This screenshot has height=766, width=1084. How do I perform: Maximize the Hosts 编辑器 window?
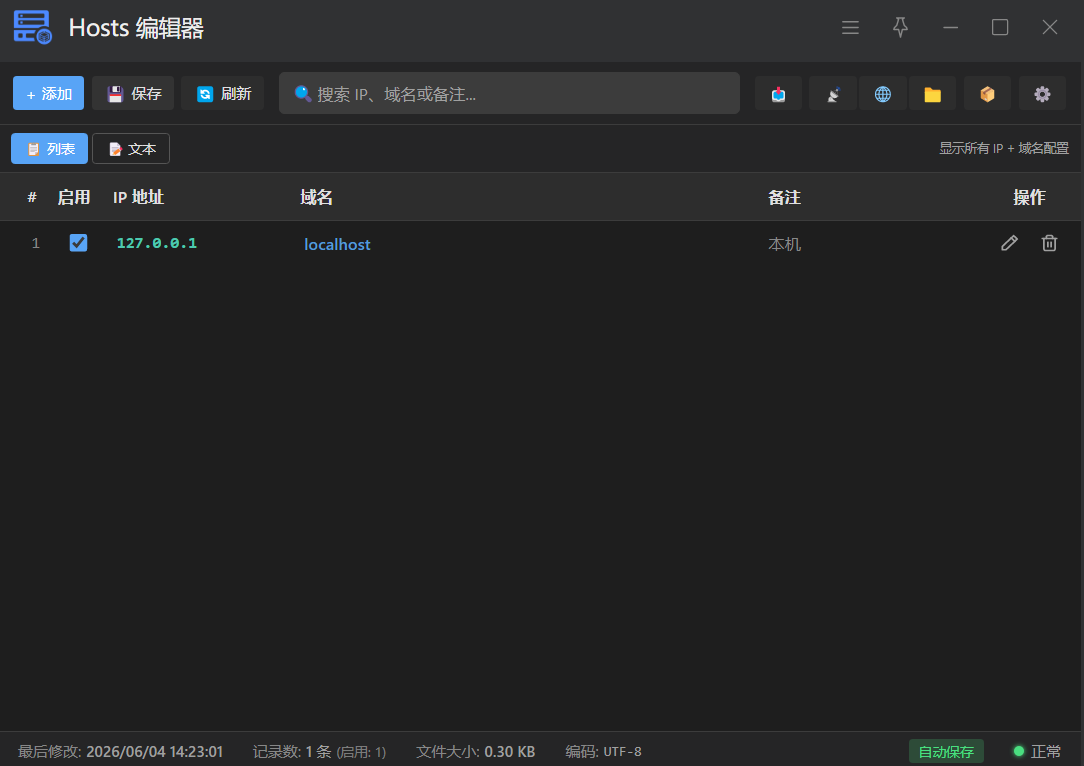pos(1000,28)
